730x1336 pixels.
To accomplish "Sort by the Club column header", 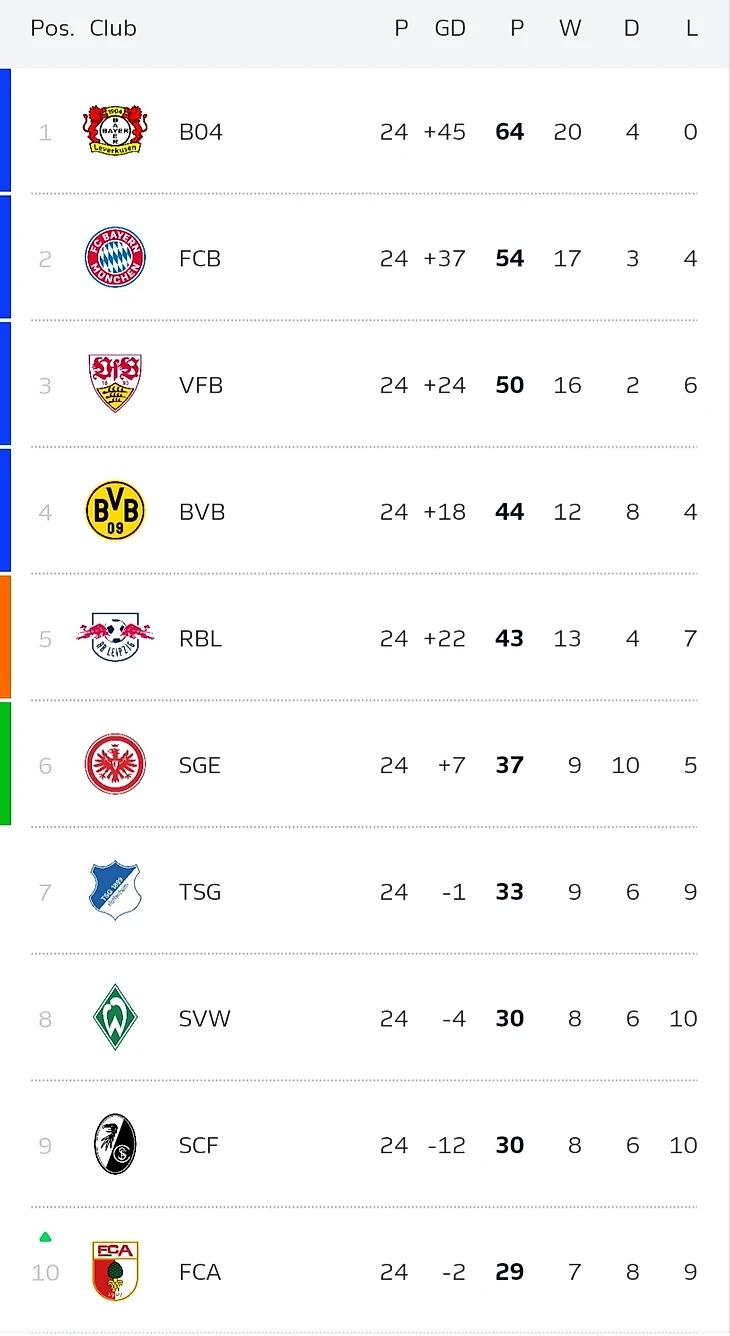I will coord(113,28).
